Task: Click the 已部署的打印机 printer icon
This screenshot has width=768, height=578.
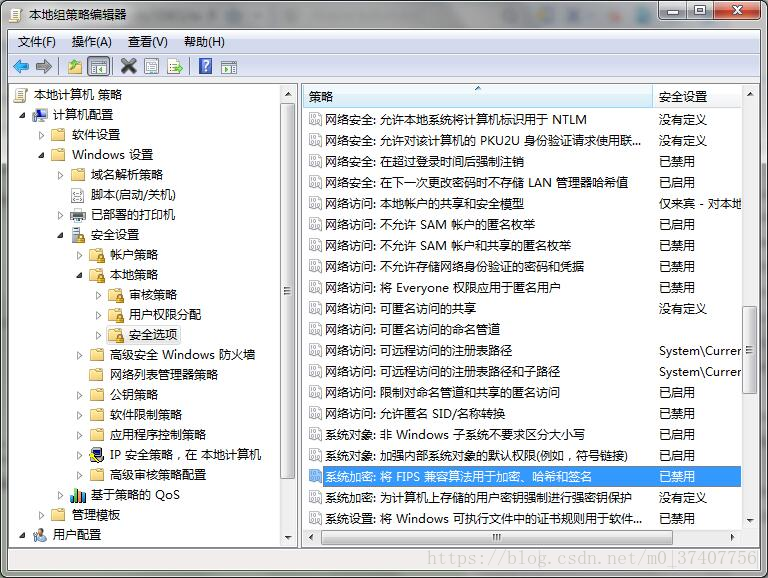Action: [x=78, y=215]
